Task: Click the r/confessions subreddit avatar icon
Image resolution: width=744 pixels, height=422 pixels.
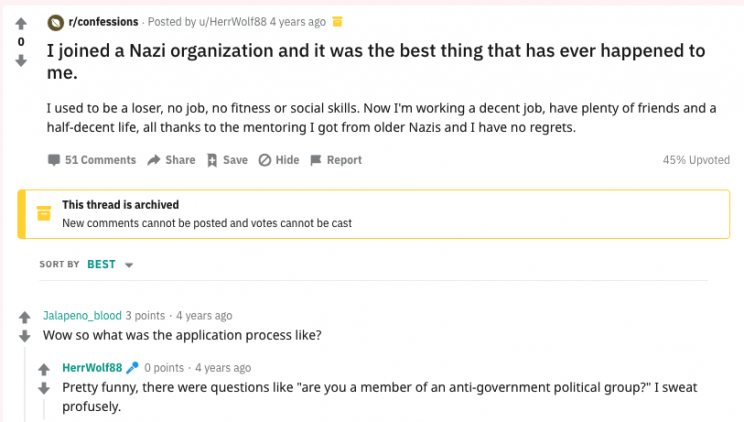Action: 54,21
